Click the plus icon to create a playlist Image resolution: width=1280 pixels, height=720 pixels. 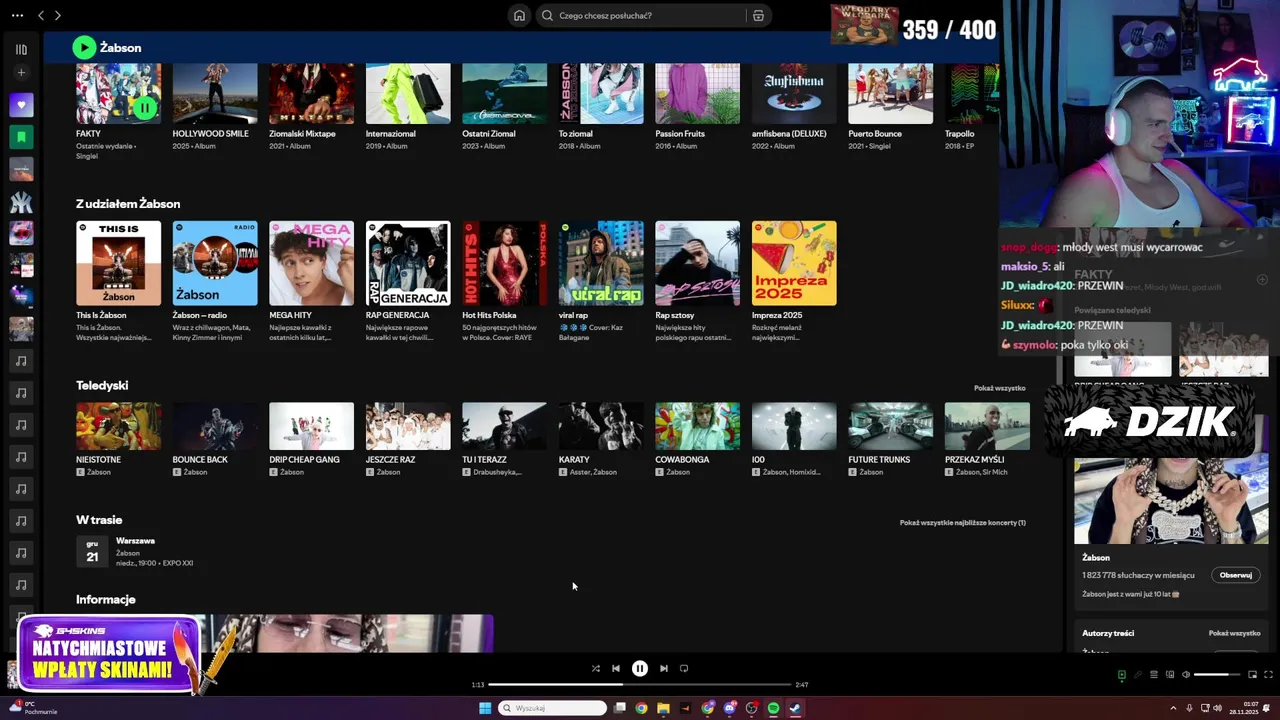[21, 72]
